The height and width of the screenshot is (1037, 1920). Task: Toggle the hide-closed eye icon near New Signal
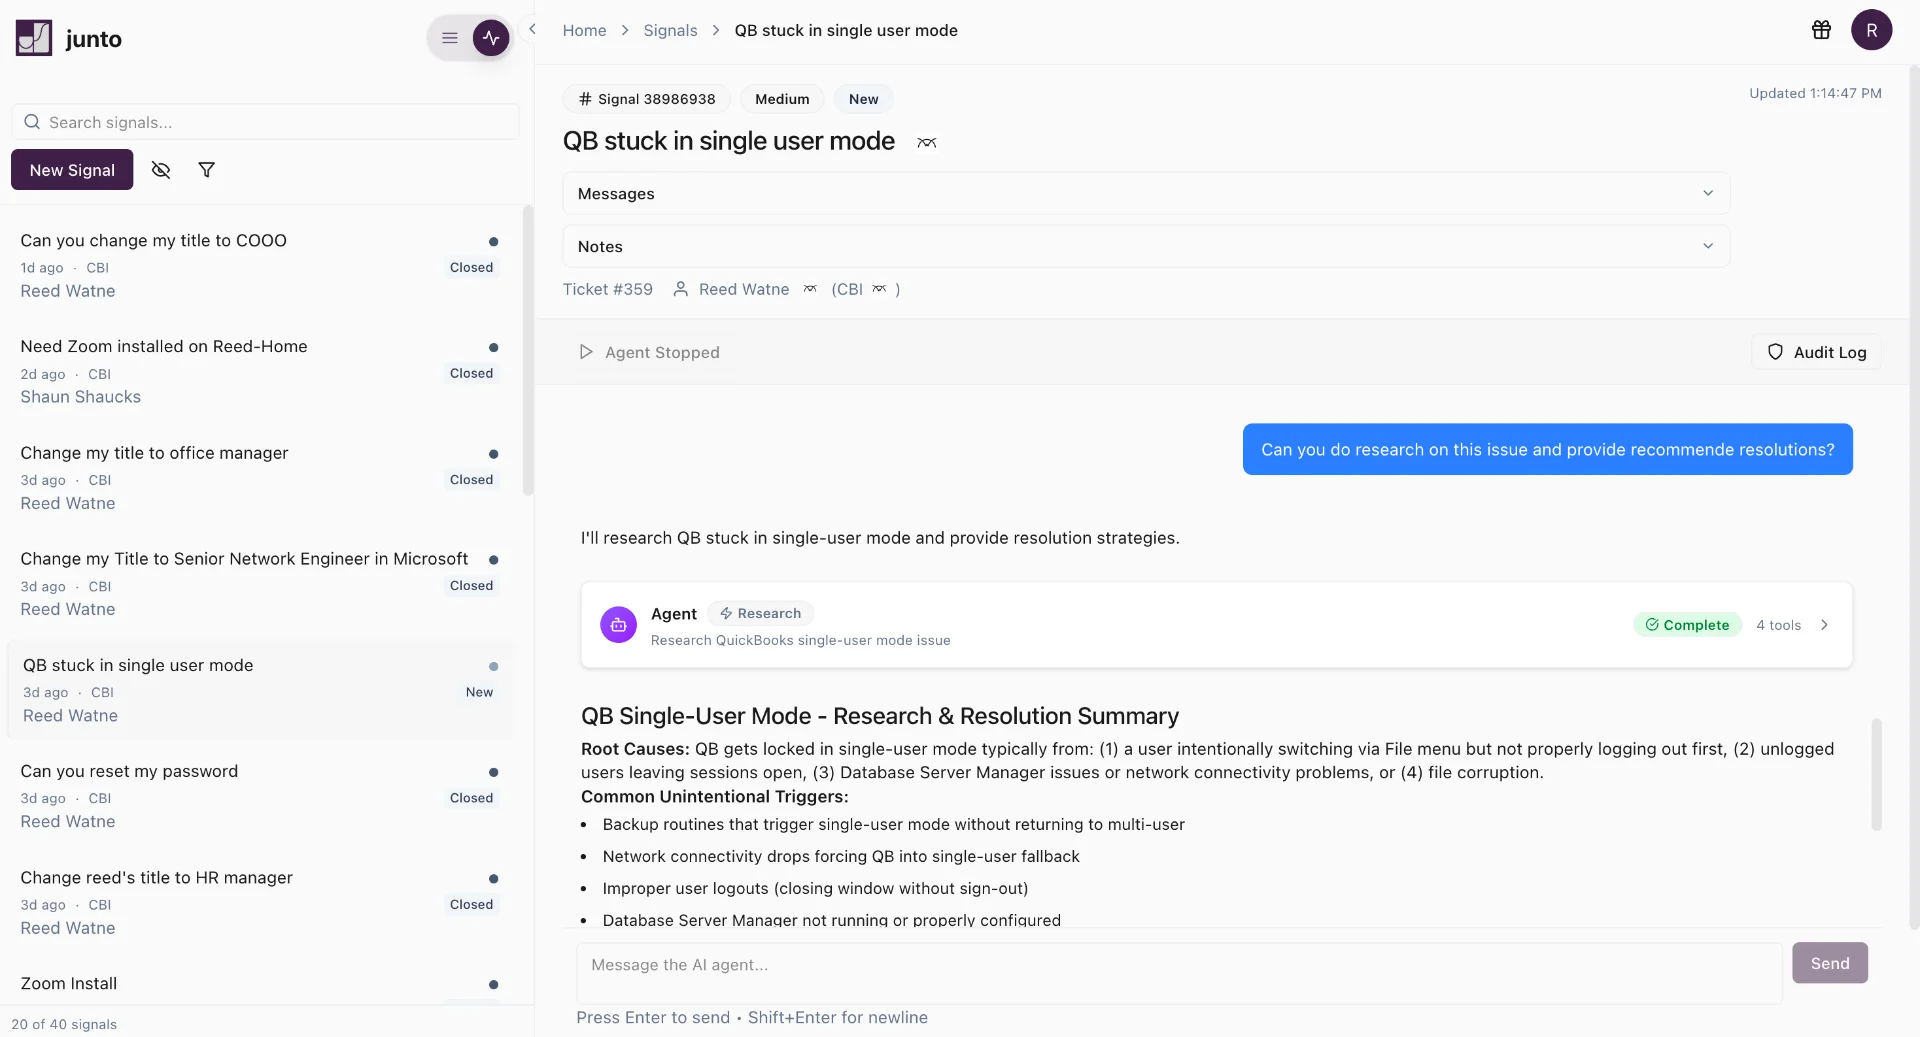161,170
